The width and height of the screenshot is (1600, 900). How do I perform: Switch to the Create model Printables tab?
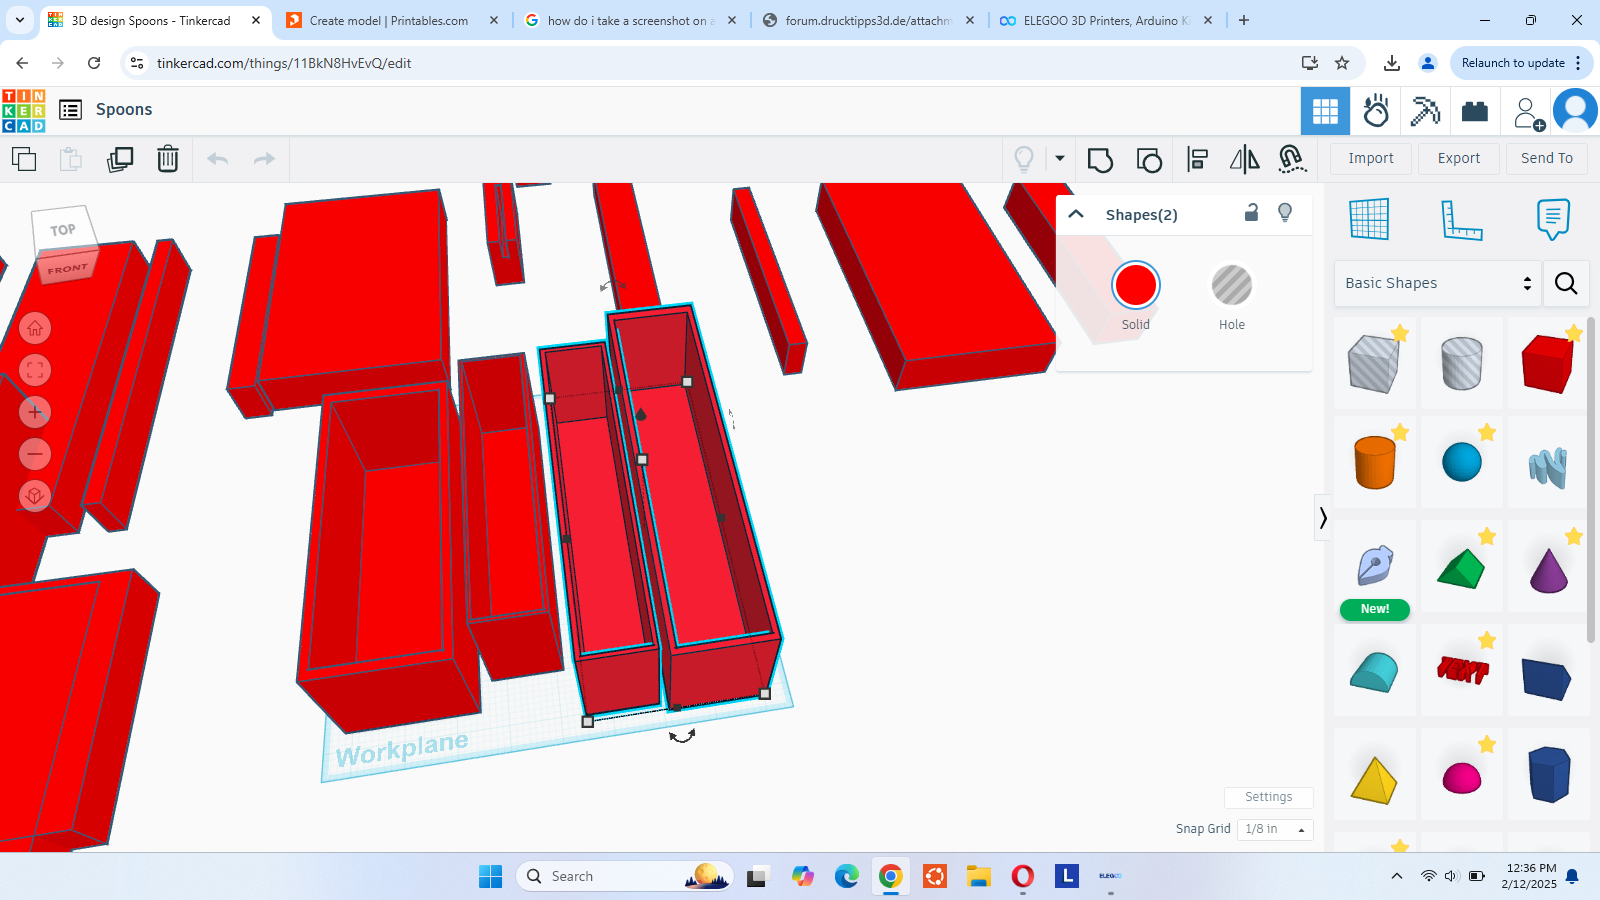[x=391, y=20]
